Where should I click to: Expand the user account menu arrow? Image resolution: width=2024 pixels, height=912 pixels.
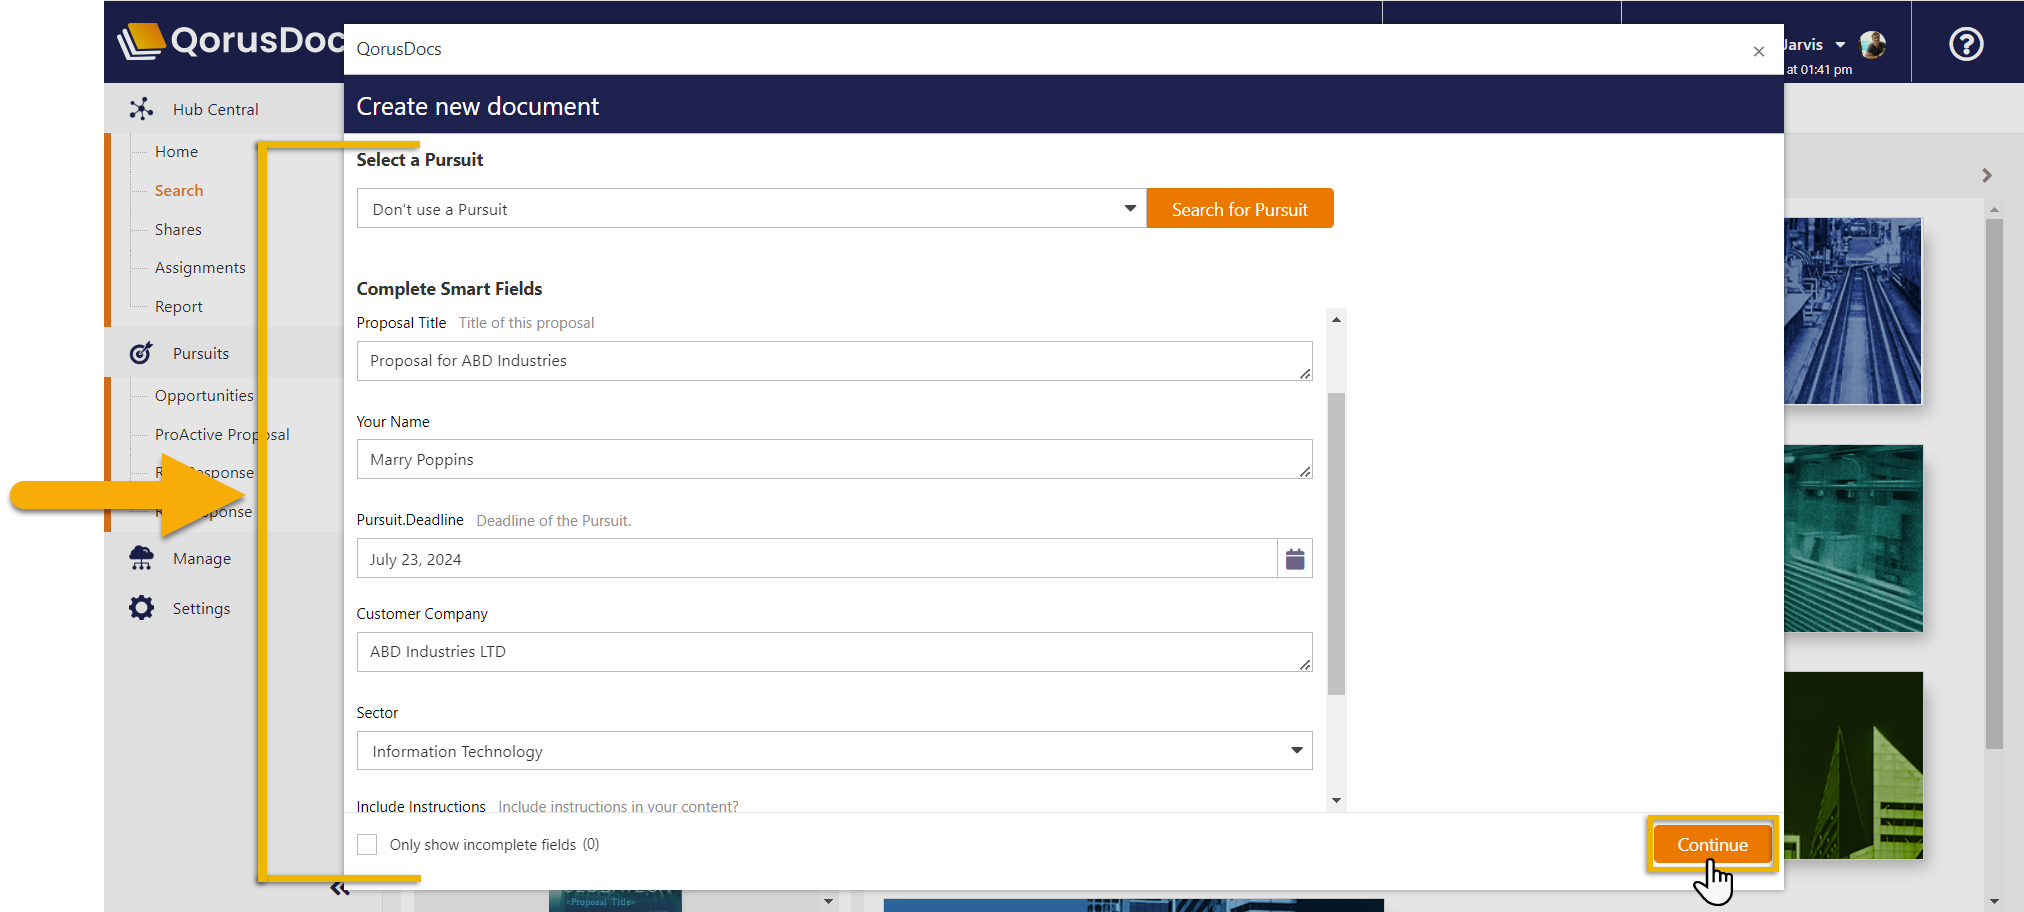point(1841,45)
